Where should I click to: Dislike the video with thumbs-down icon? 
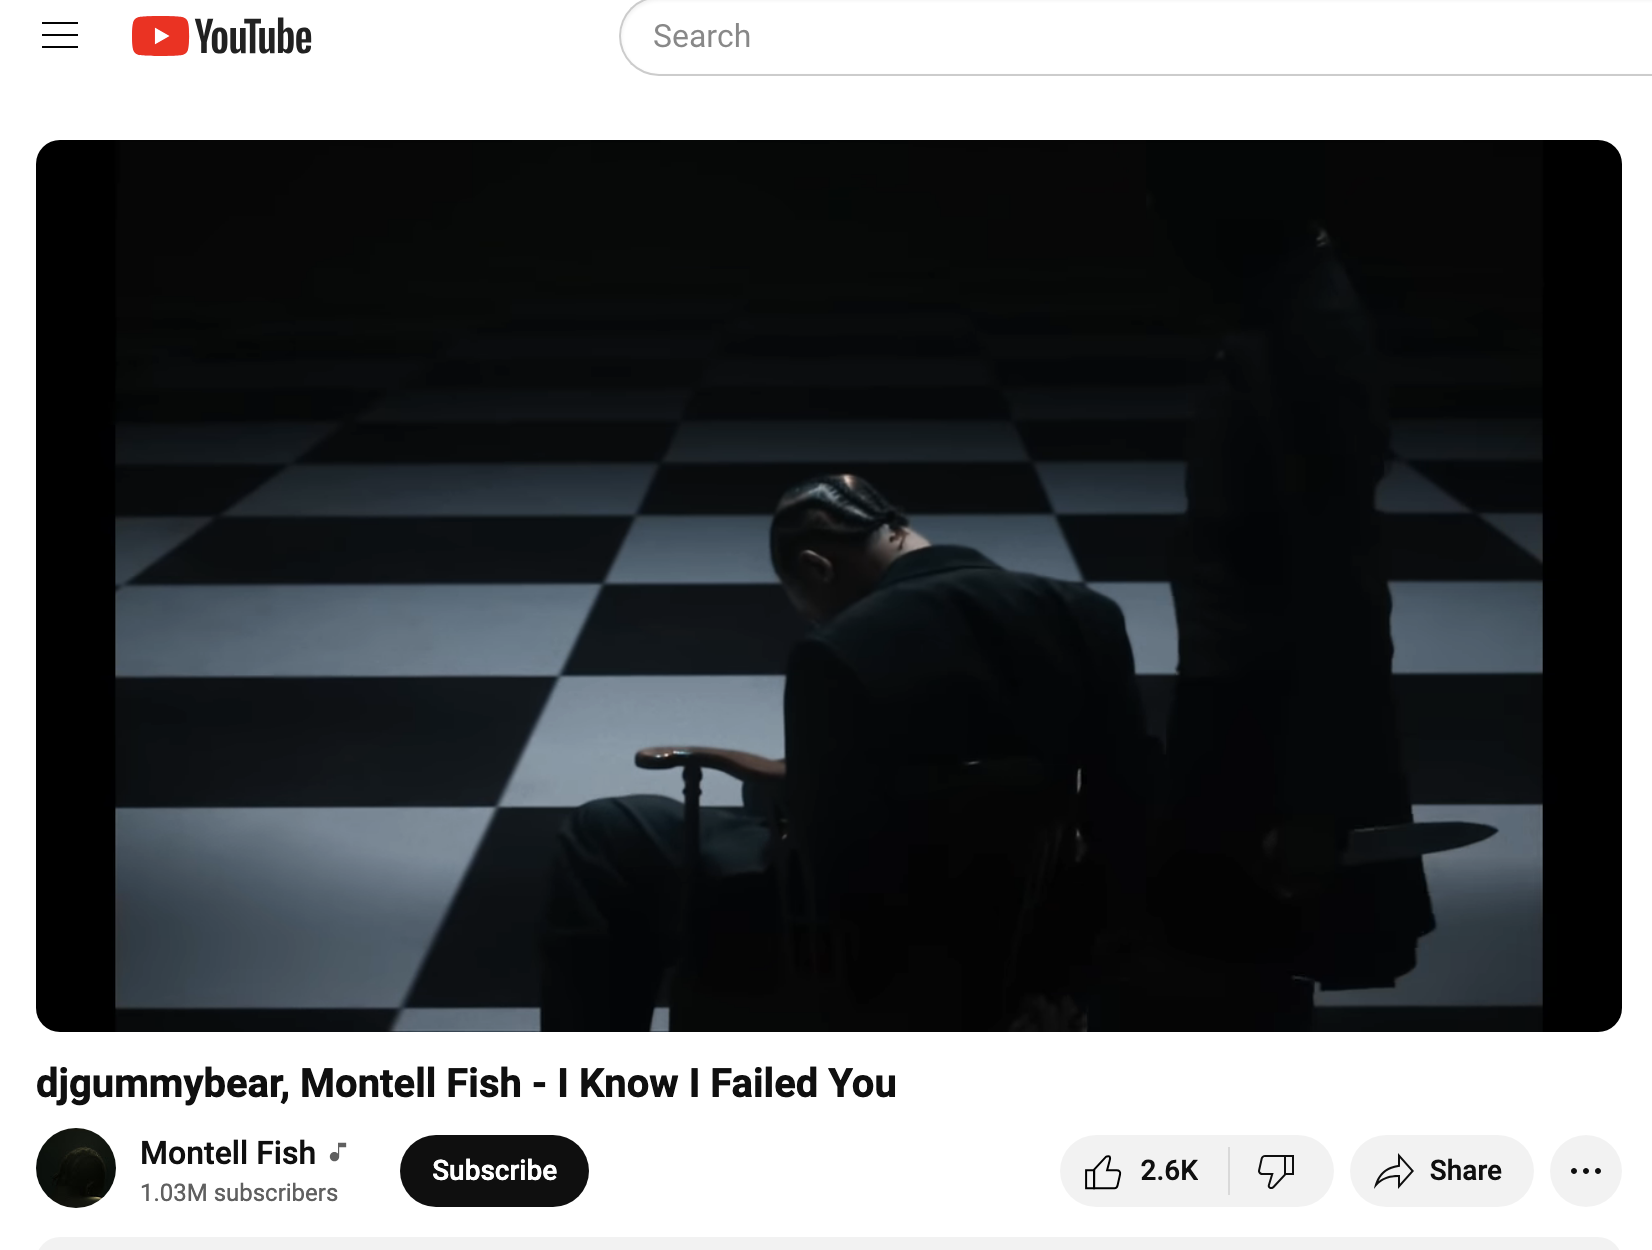pos(1276,1171)
